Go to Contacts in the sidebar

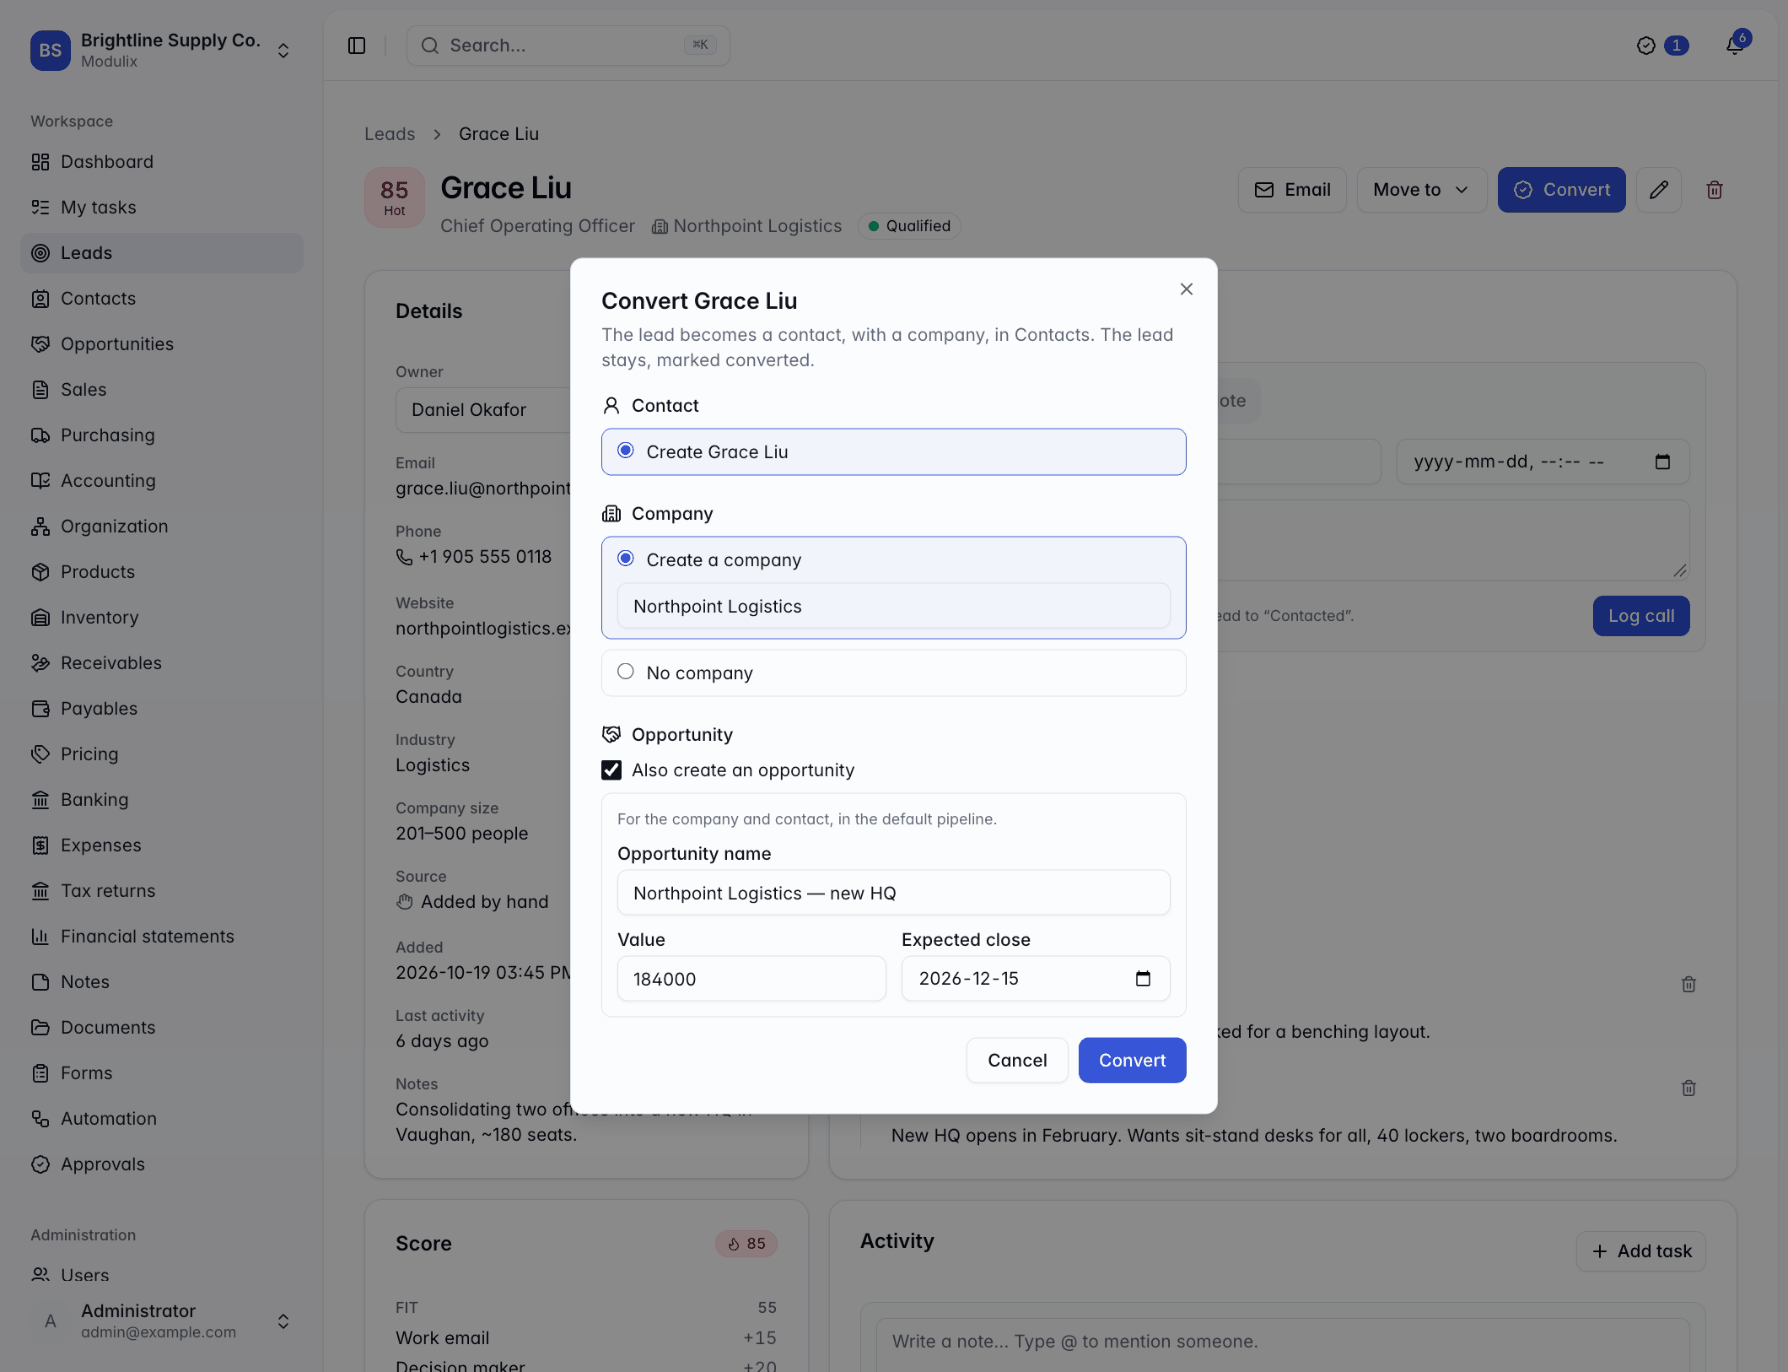(x=162, y=299)
